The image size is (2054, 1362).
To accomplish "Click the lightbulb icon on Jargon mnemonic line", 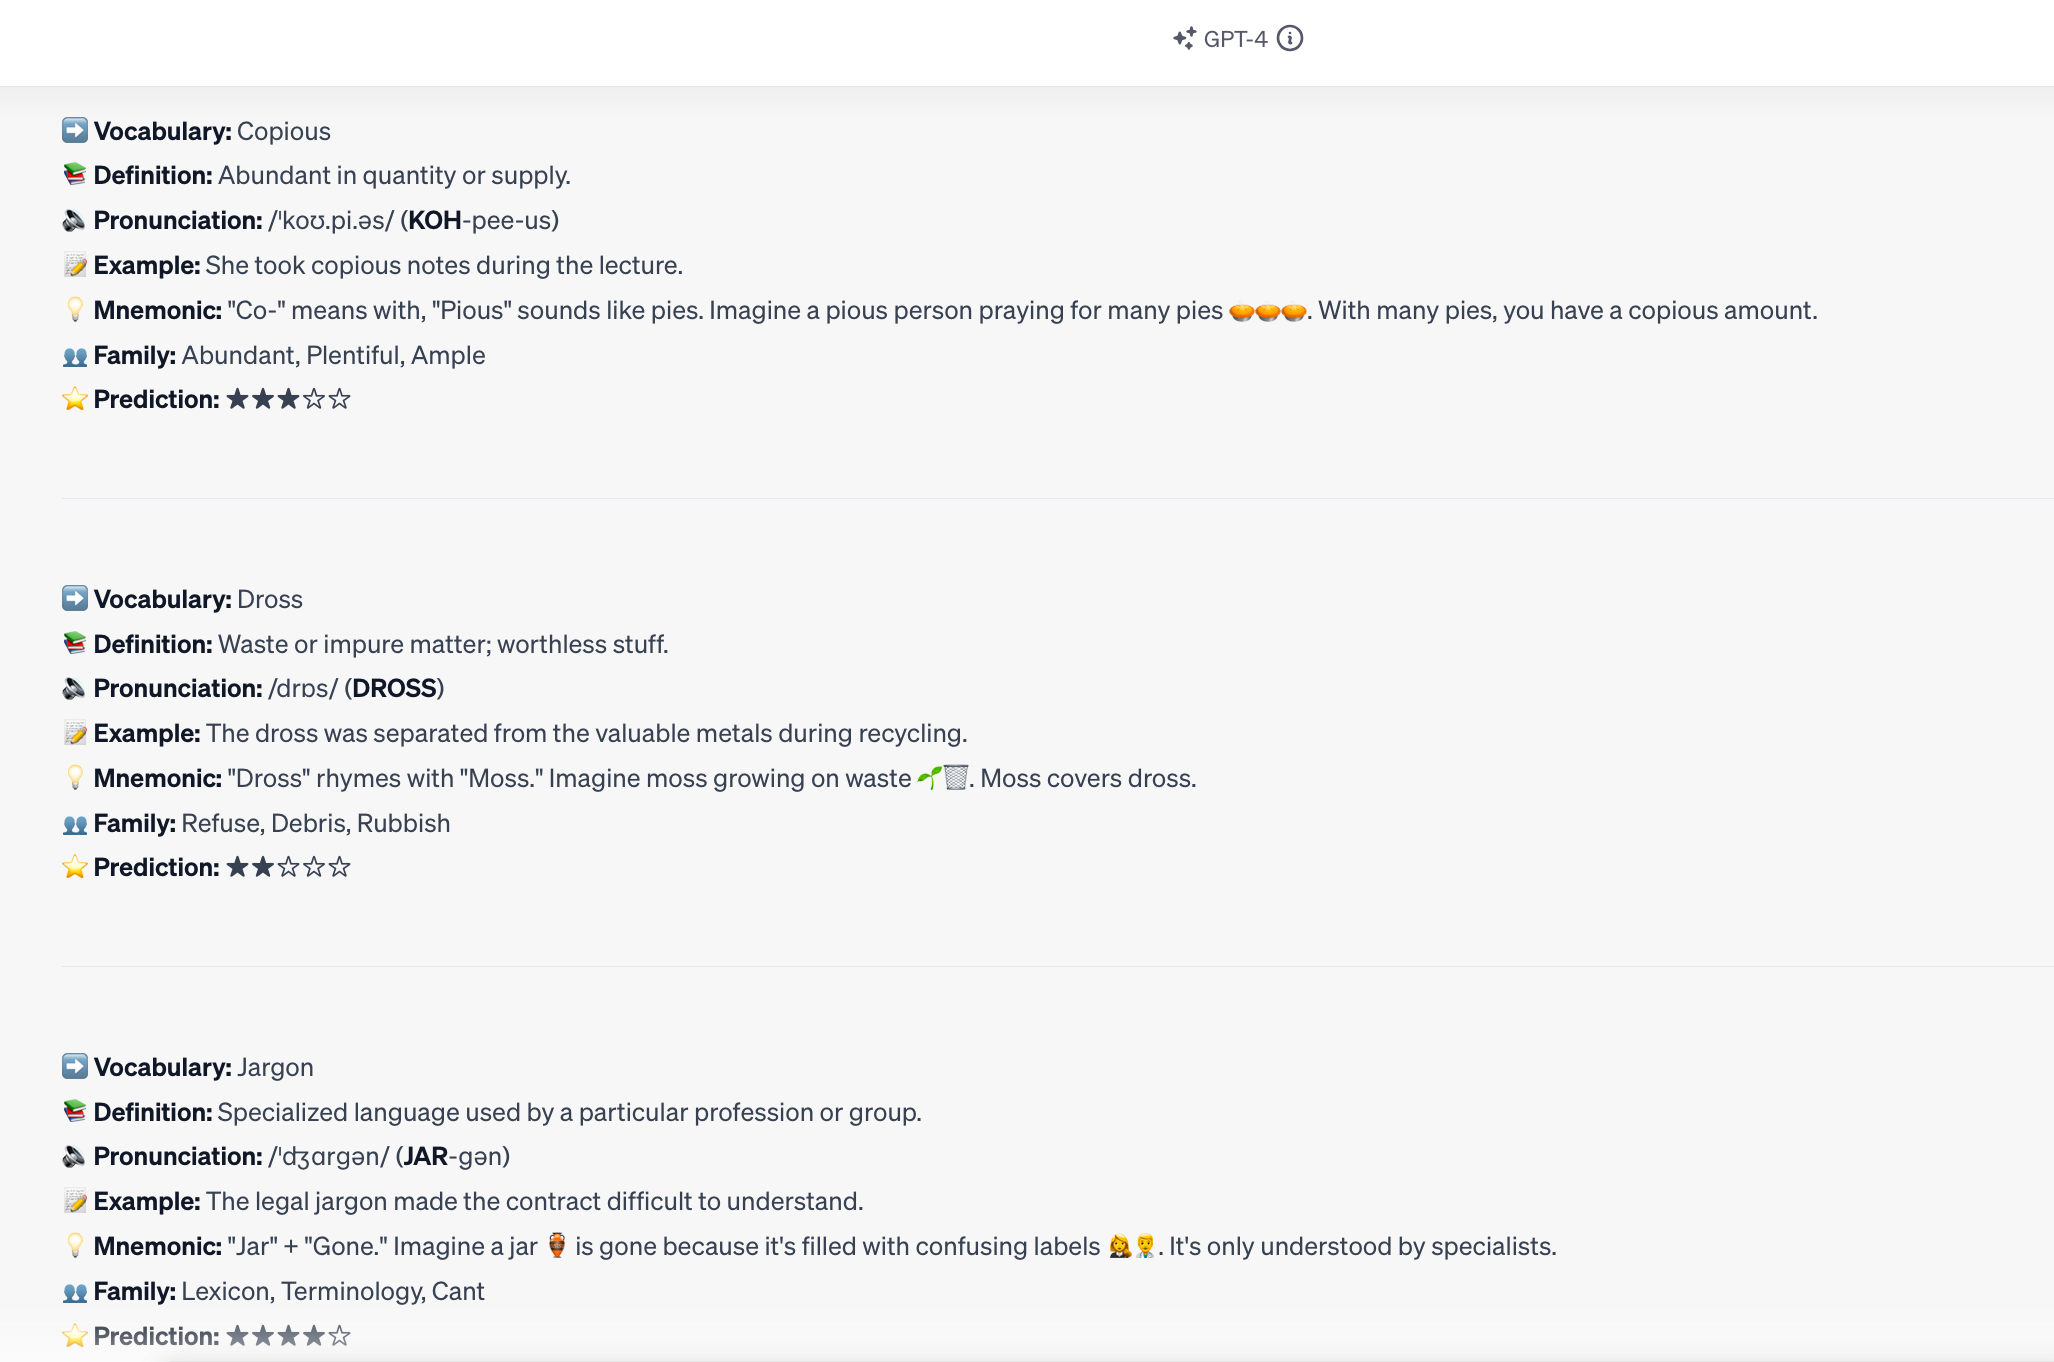I will point(74,1245).
